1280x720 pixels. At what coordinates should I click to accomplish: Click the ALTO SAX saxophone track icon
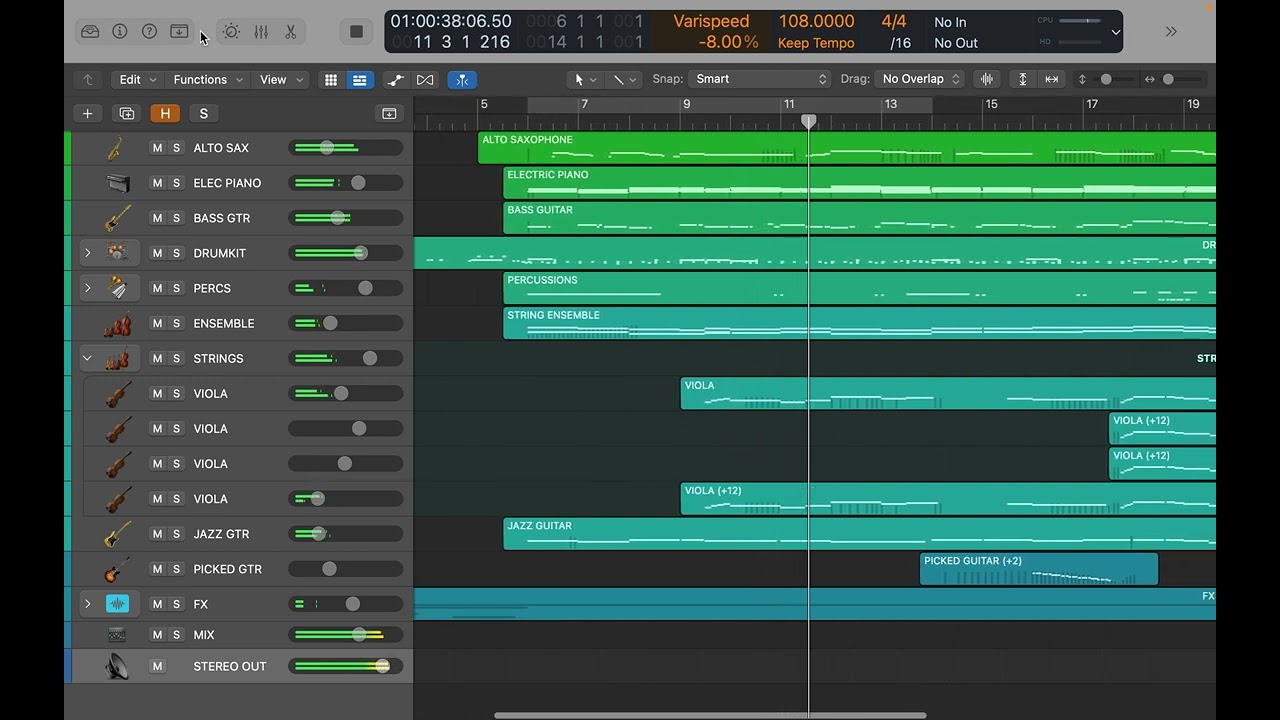[116, 148]
